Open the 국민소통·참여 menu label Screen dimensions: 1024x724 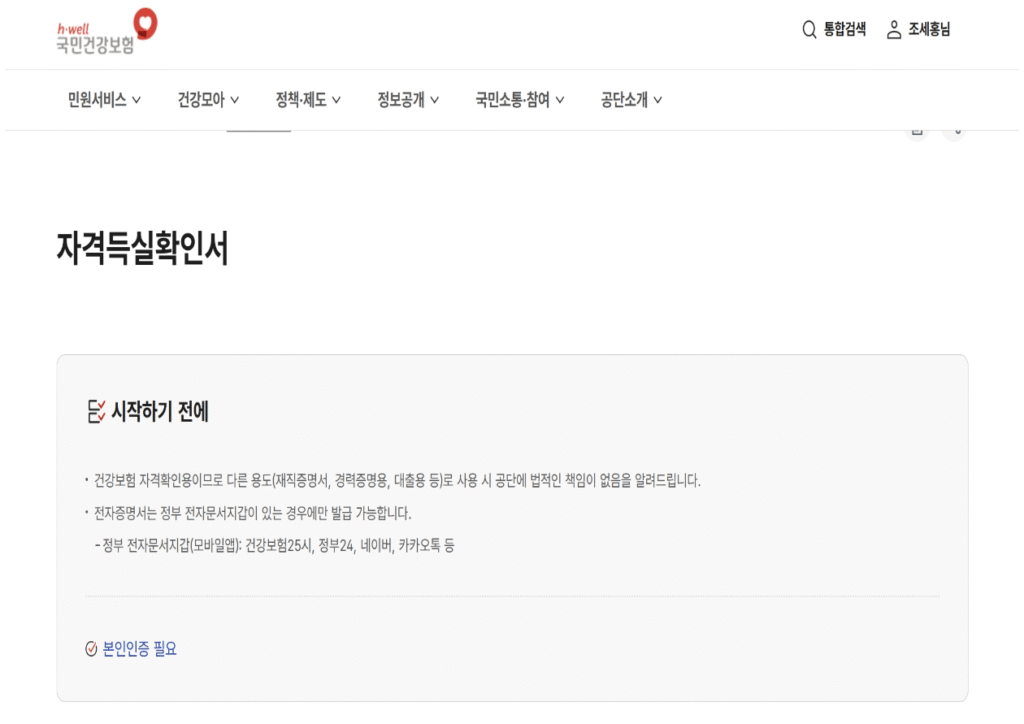(512, 100)
